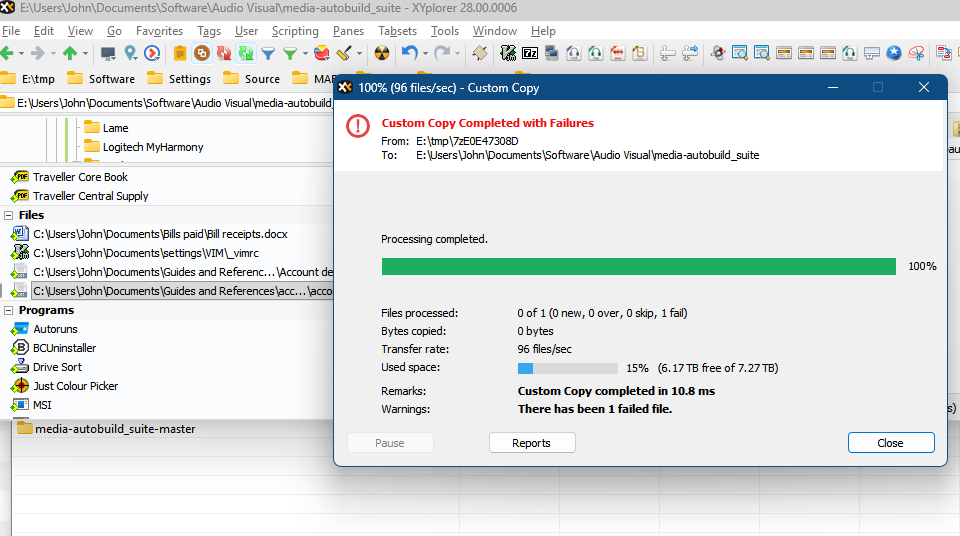
Task: Toggle the green funnel filter icon
Action: point(290,53)
